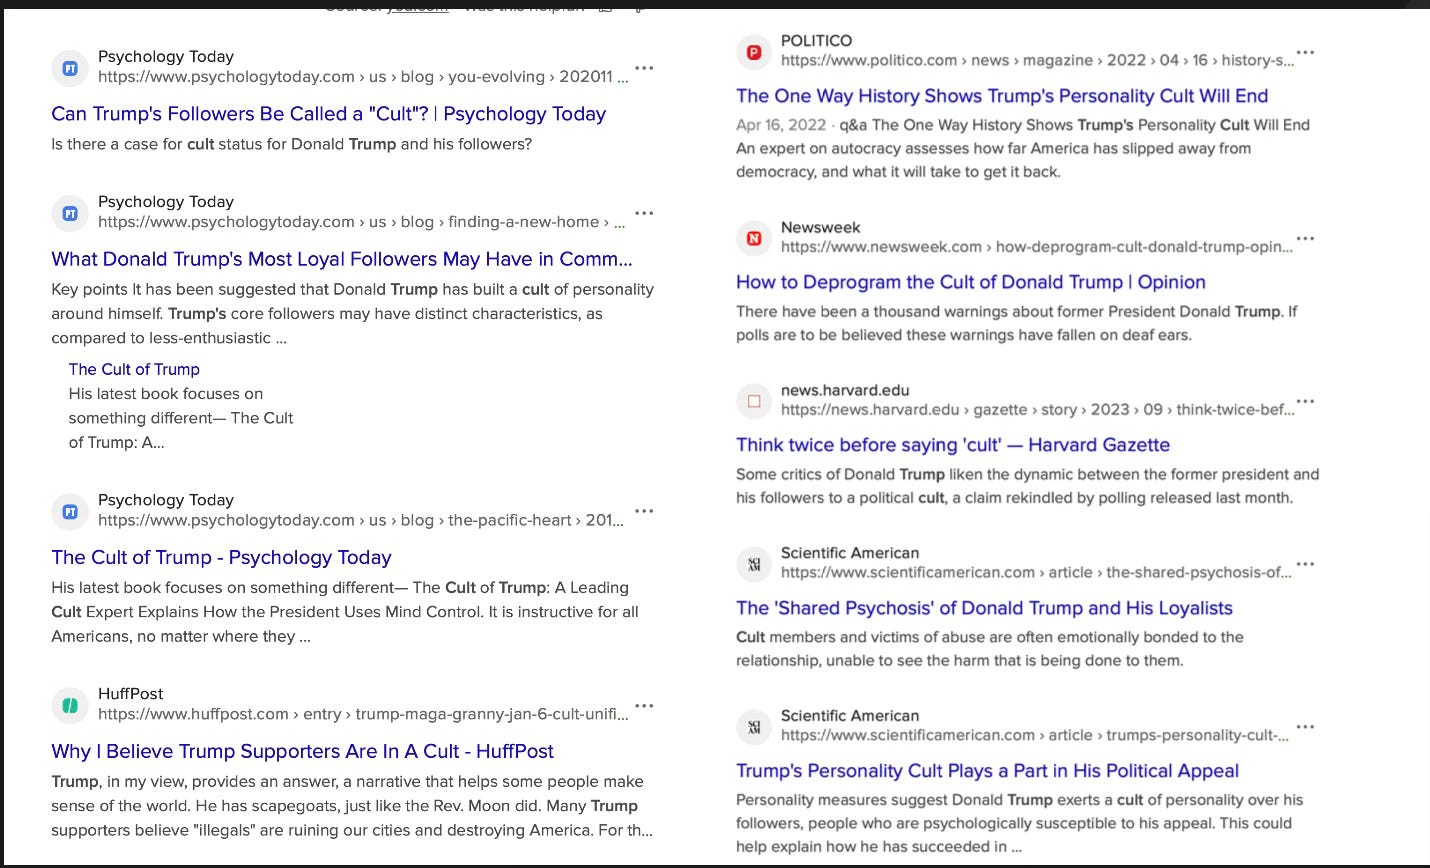Image resolution: width=1430 pixels, height=868 pixels.
Task: Open 'The Shared Psychosis of Donald Trump' link
Action: click(984, 608)
